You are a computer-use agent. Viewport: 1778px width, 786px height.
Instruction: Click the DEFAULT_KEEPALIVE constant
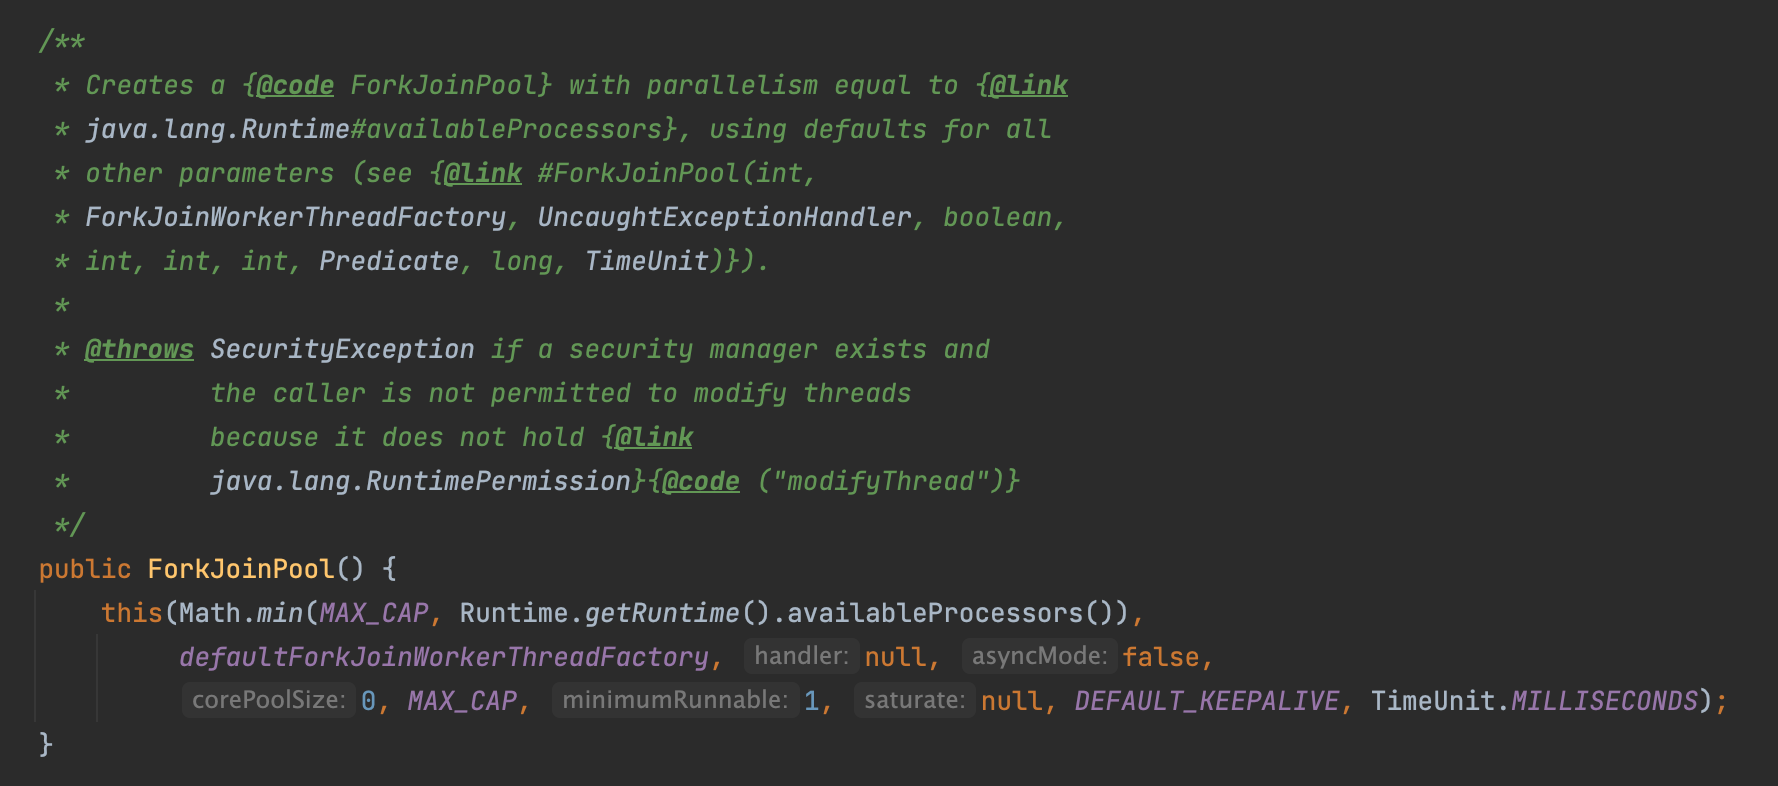point(1207,701)
